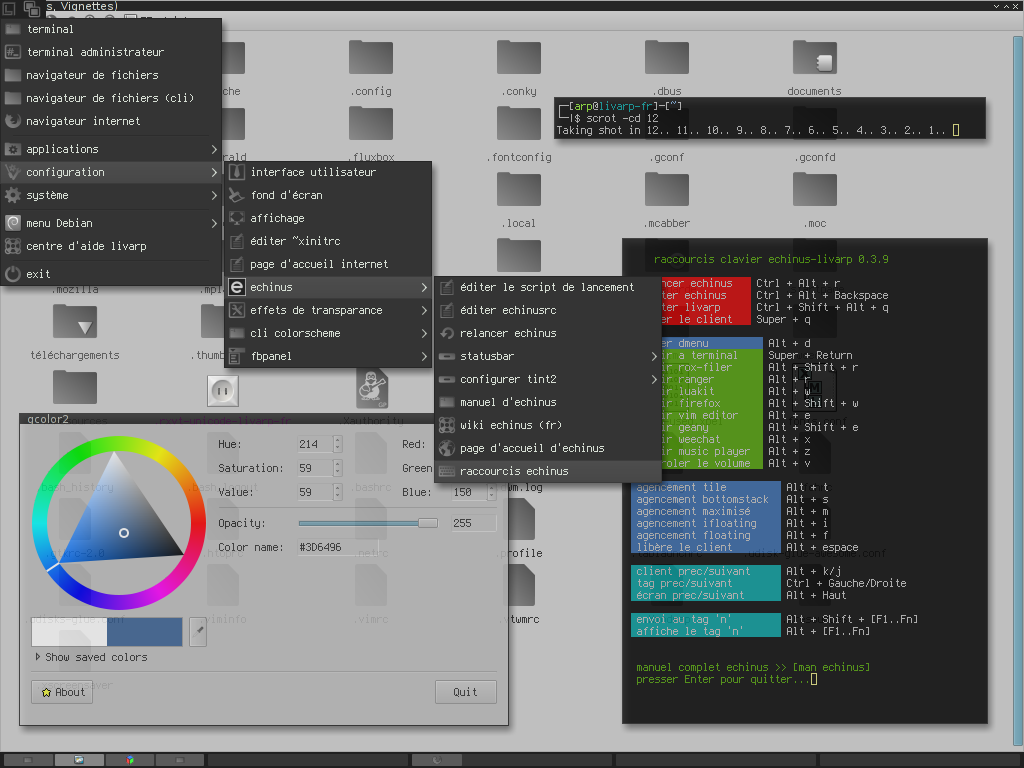This screenshot has height=768, width=1024.
Task: Expand Show saved colors in gcolor2
Action: click(x=38, y=657)
